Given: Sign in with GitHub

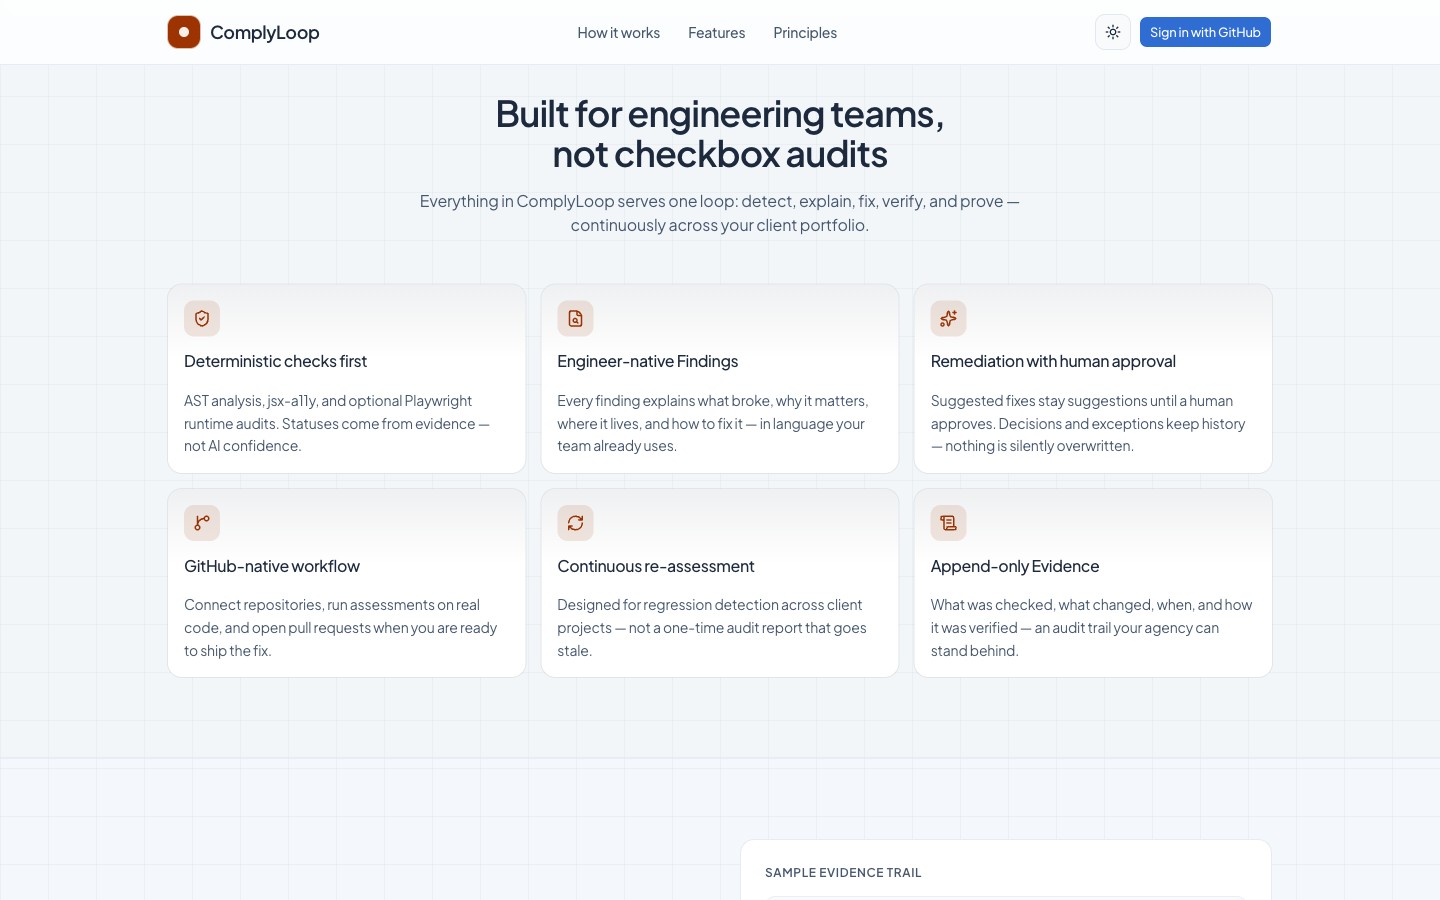Looking at the screenshot, I should [x=1205, y=32].
